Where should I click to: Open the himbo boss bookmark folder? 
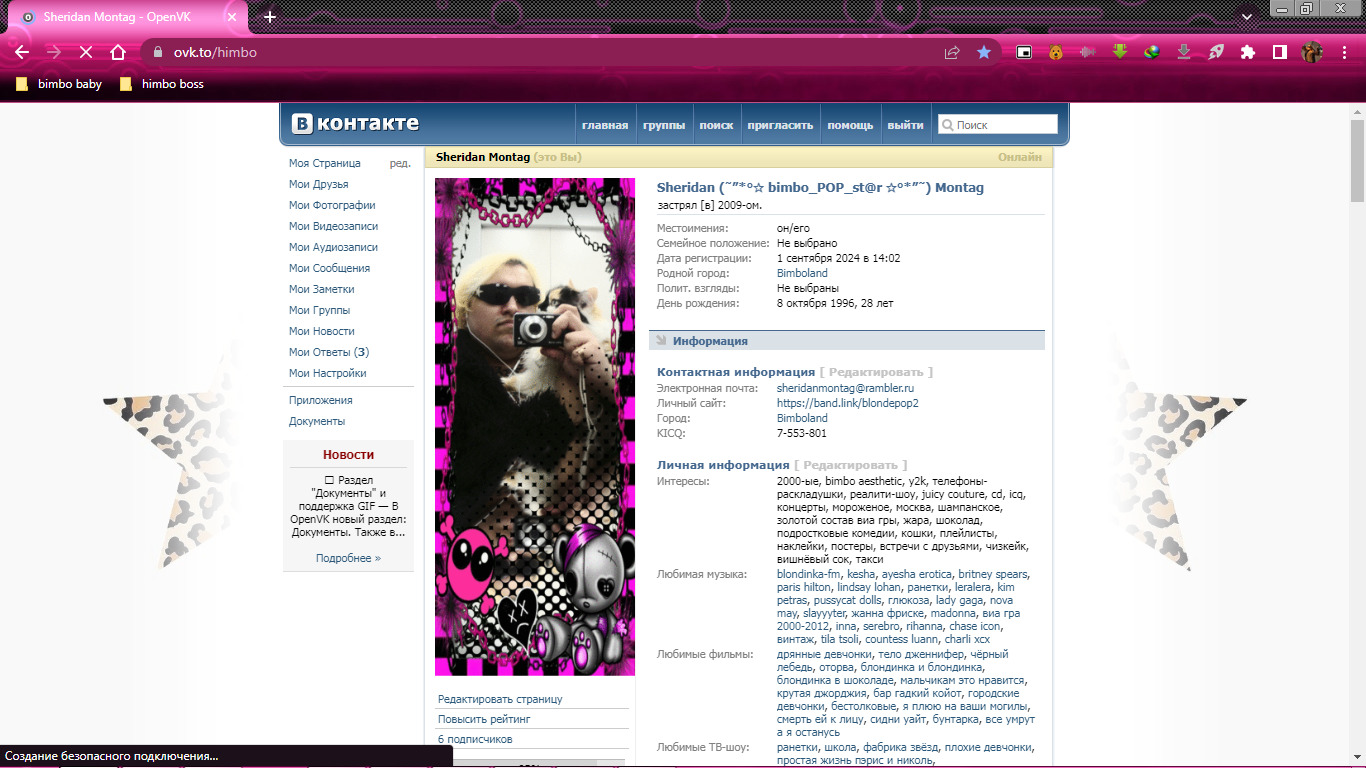click(x=161, y=84)
